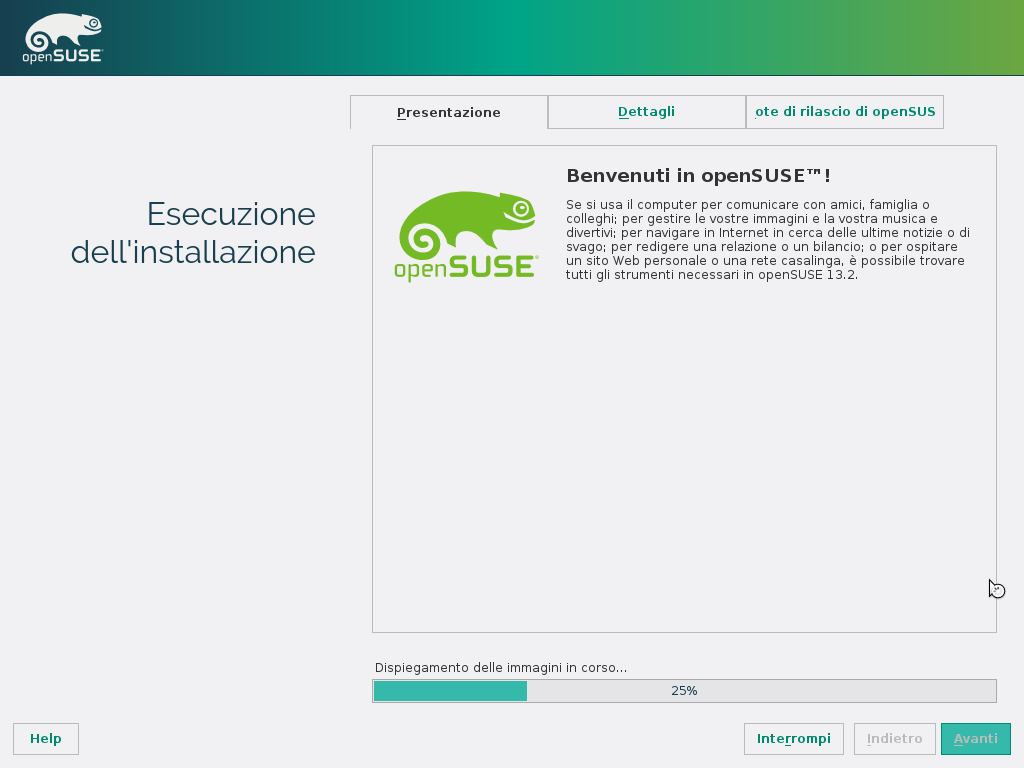Screen dimensions: 1024x768
Task: Click Interrompi to abort installation
Action: coord(793,739)
